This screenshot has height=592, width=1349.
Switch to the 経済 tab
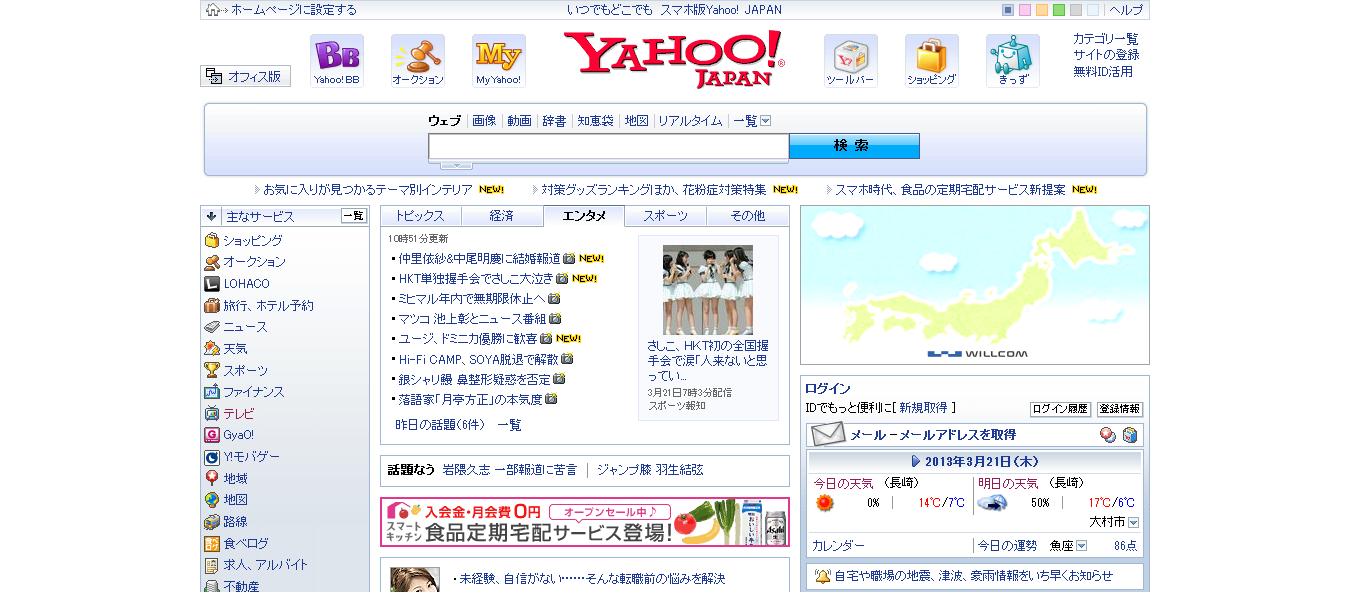(502, 216)
